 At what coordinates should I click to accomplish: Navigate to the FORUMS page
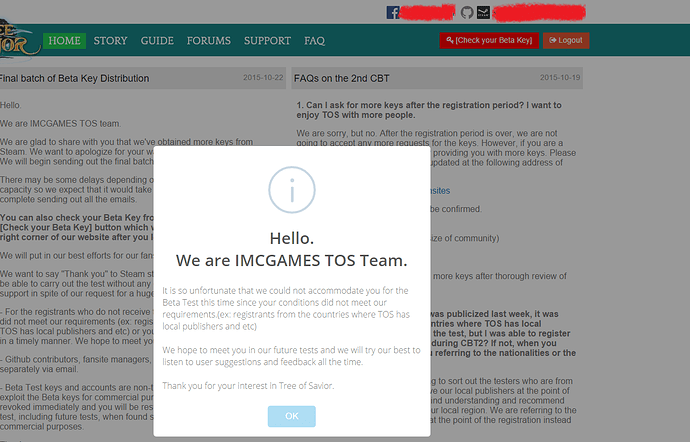click(208, 41)
